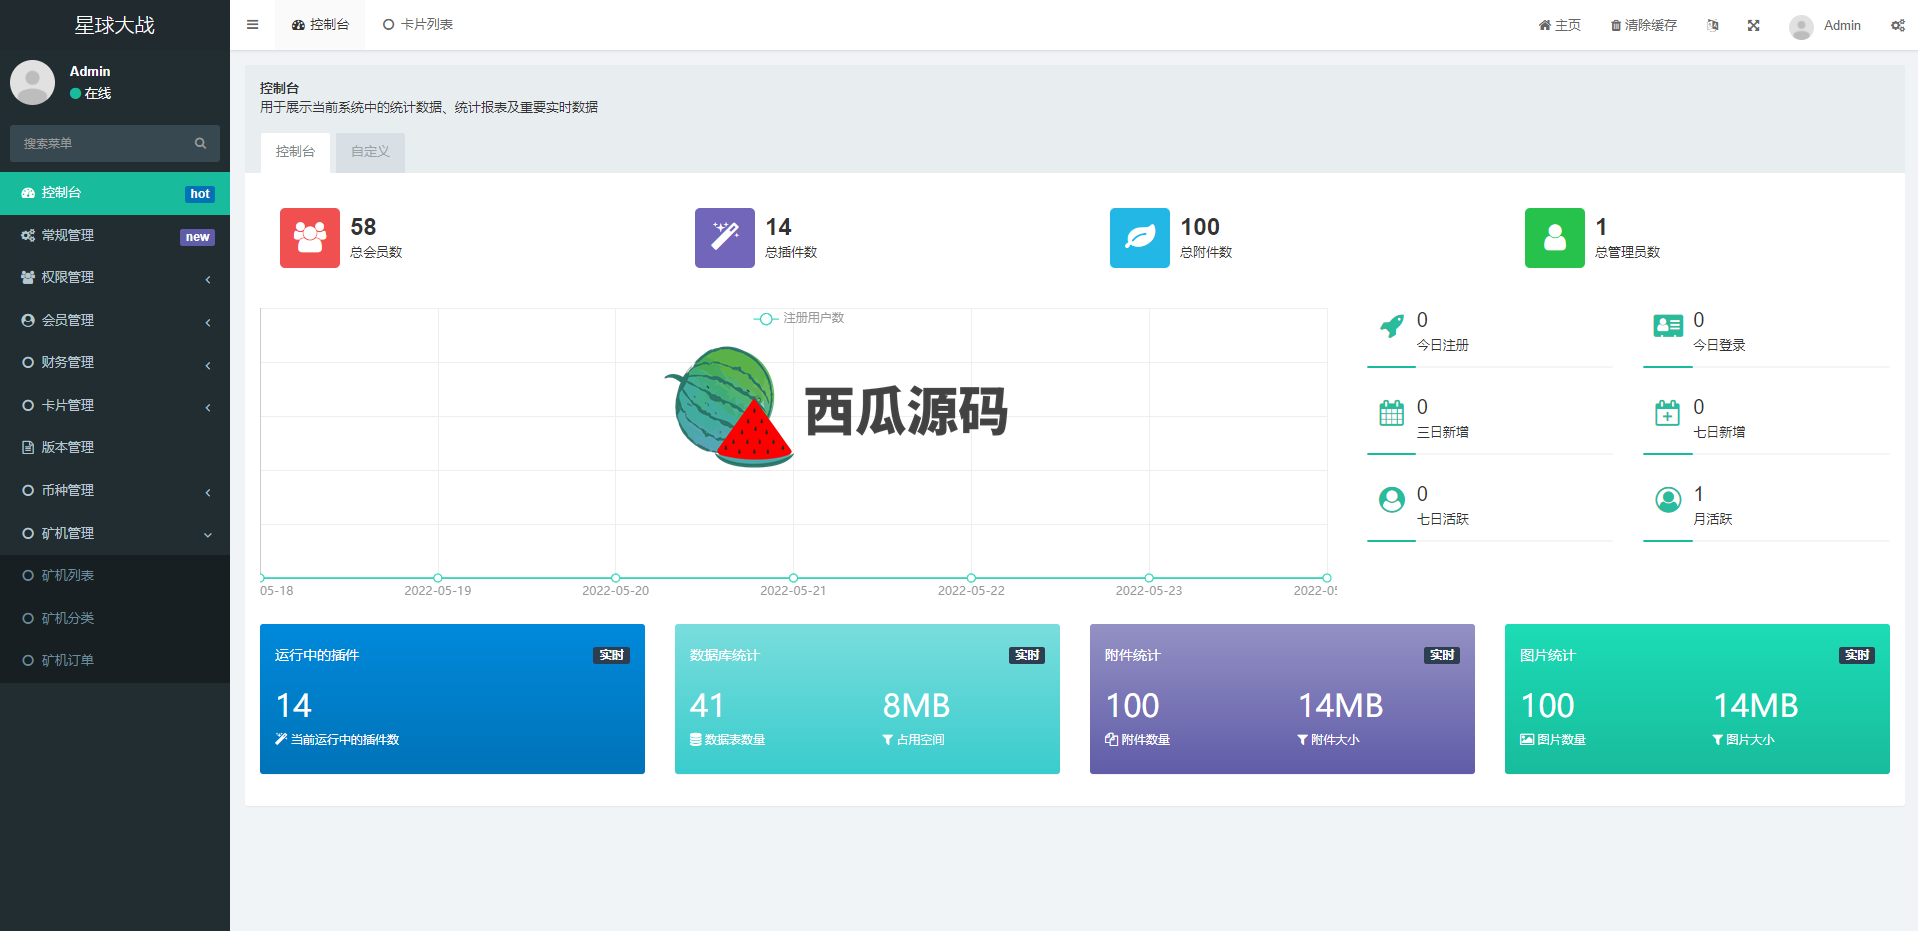Click the Admin avatar in top bar
Image resolution: width=1918 pixels, height=931 pixels.
click(x=1801, y=27)
